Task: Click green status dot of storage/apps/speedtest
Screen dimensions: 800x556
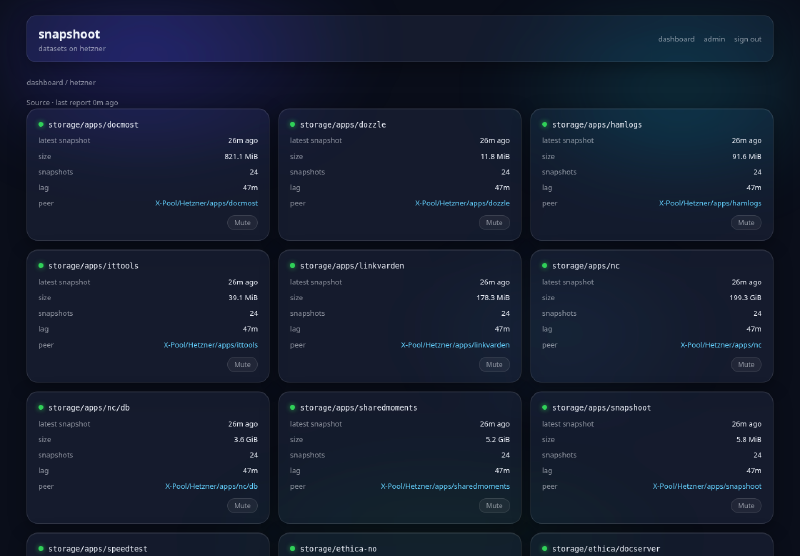Action: click(x=41, y=548)
